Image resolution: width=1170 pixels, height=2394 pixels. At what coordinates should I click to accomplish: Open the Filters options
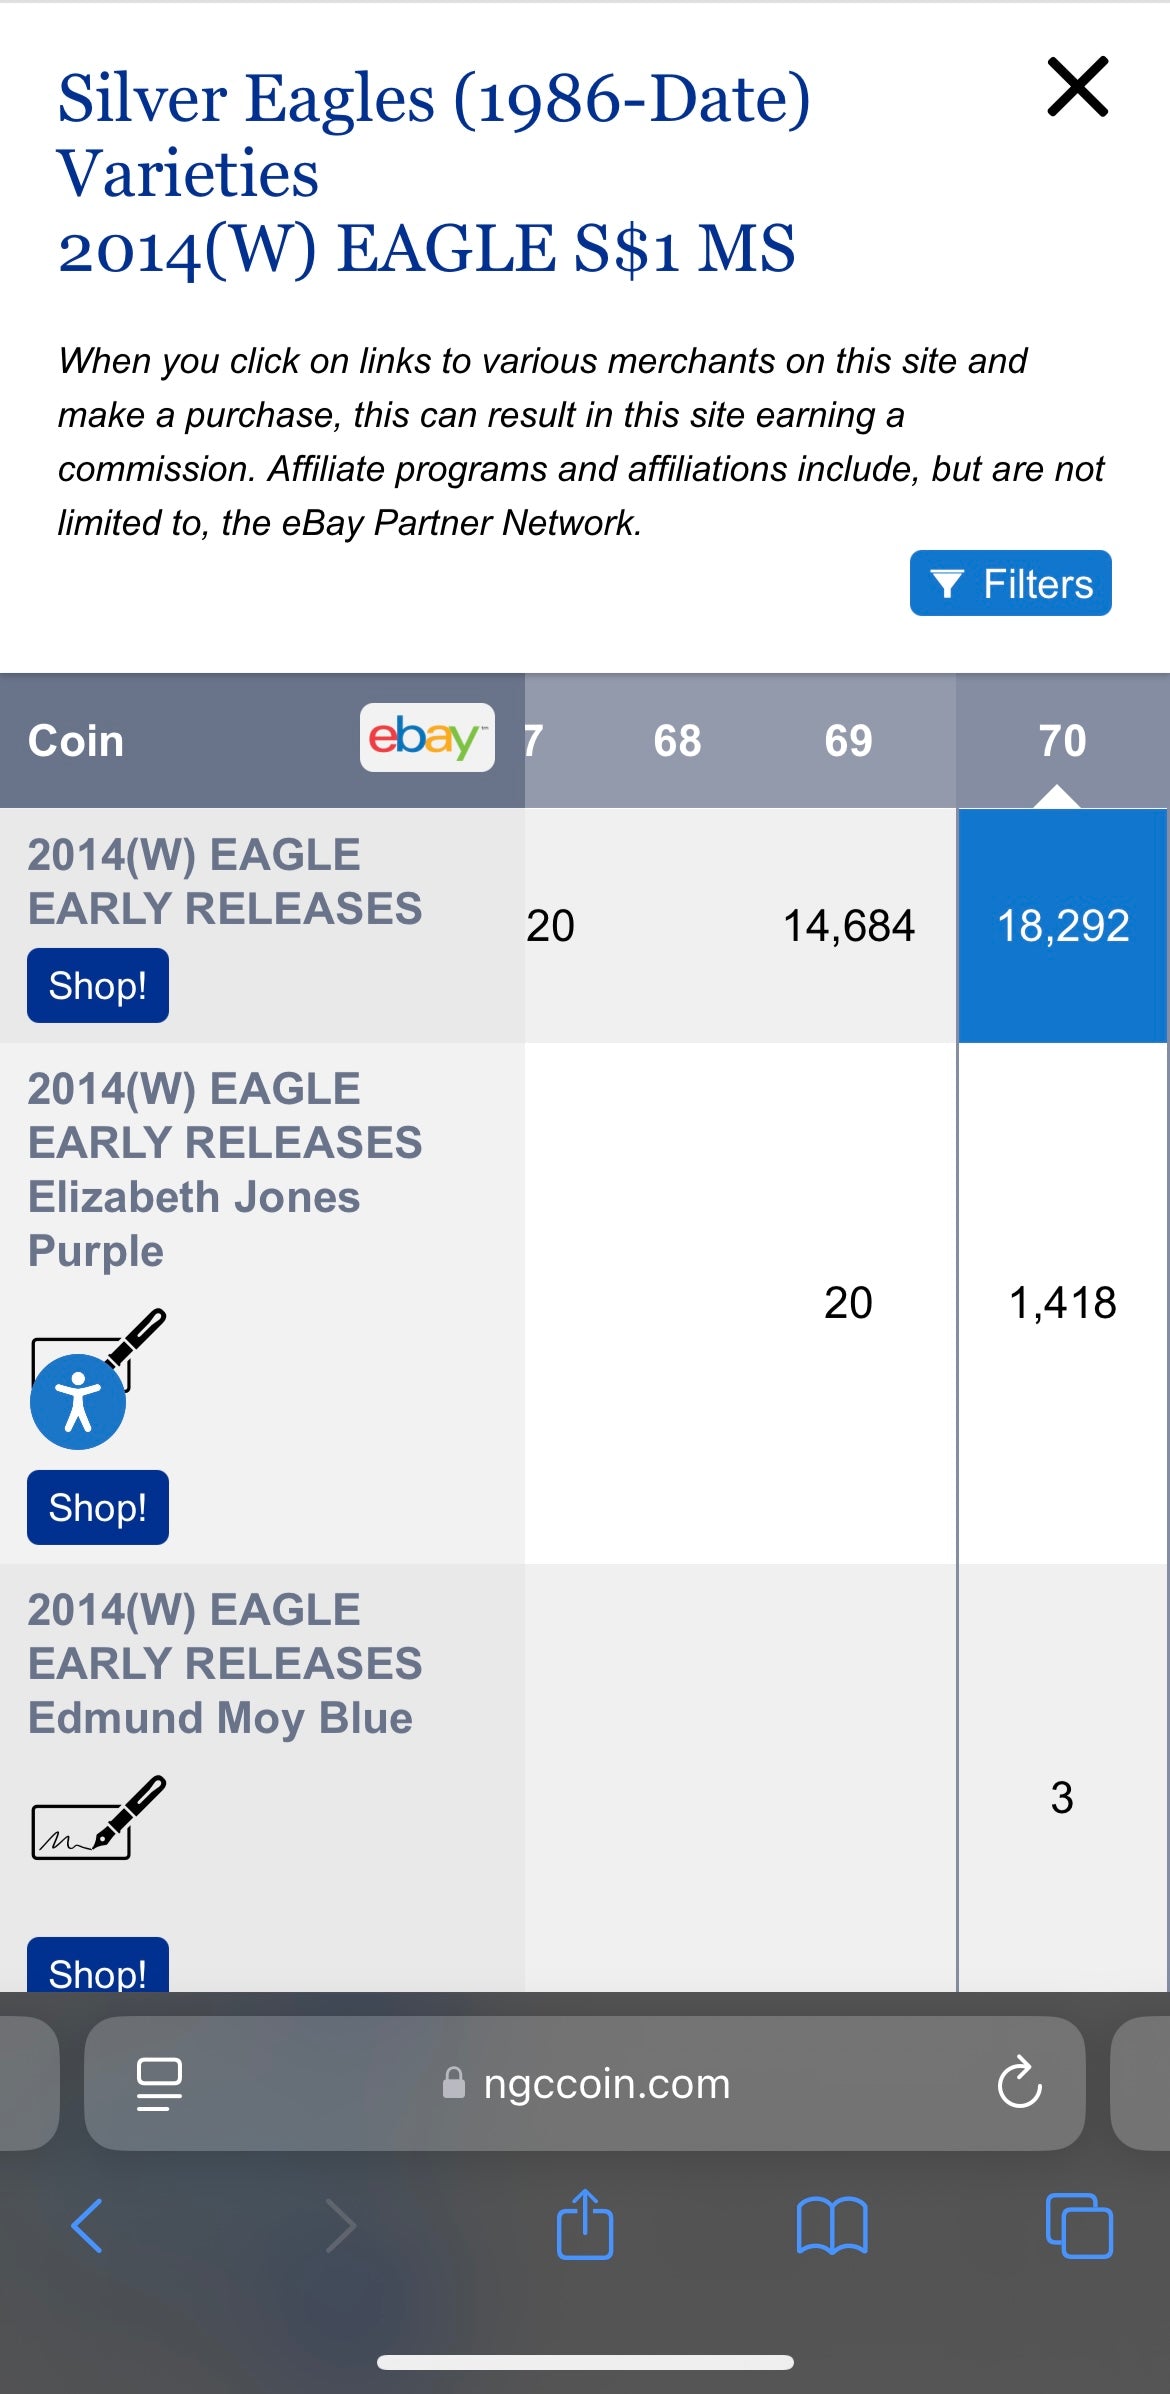[x=1010, y=583]
